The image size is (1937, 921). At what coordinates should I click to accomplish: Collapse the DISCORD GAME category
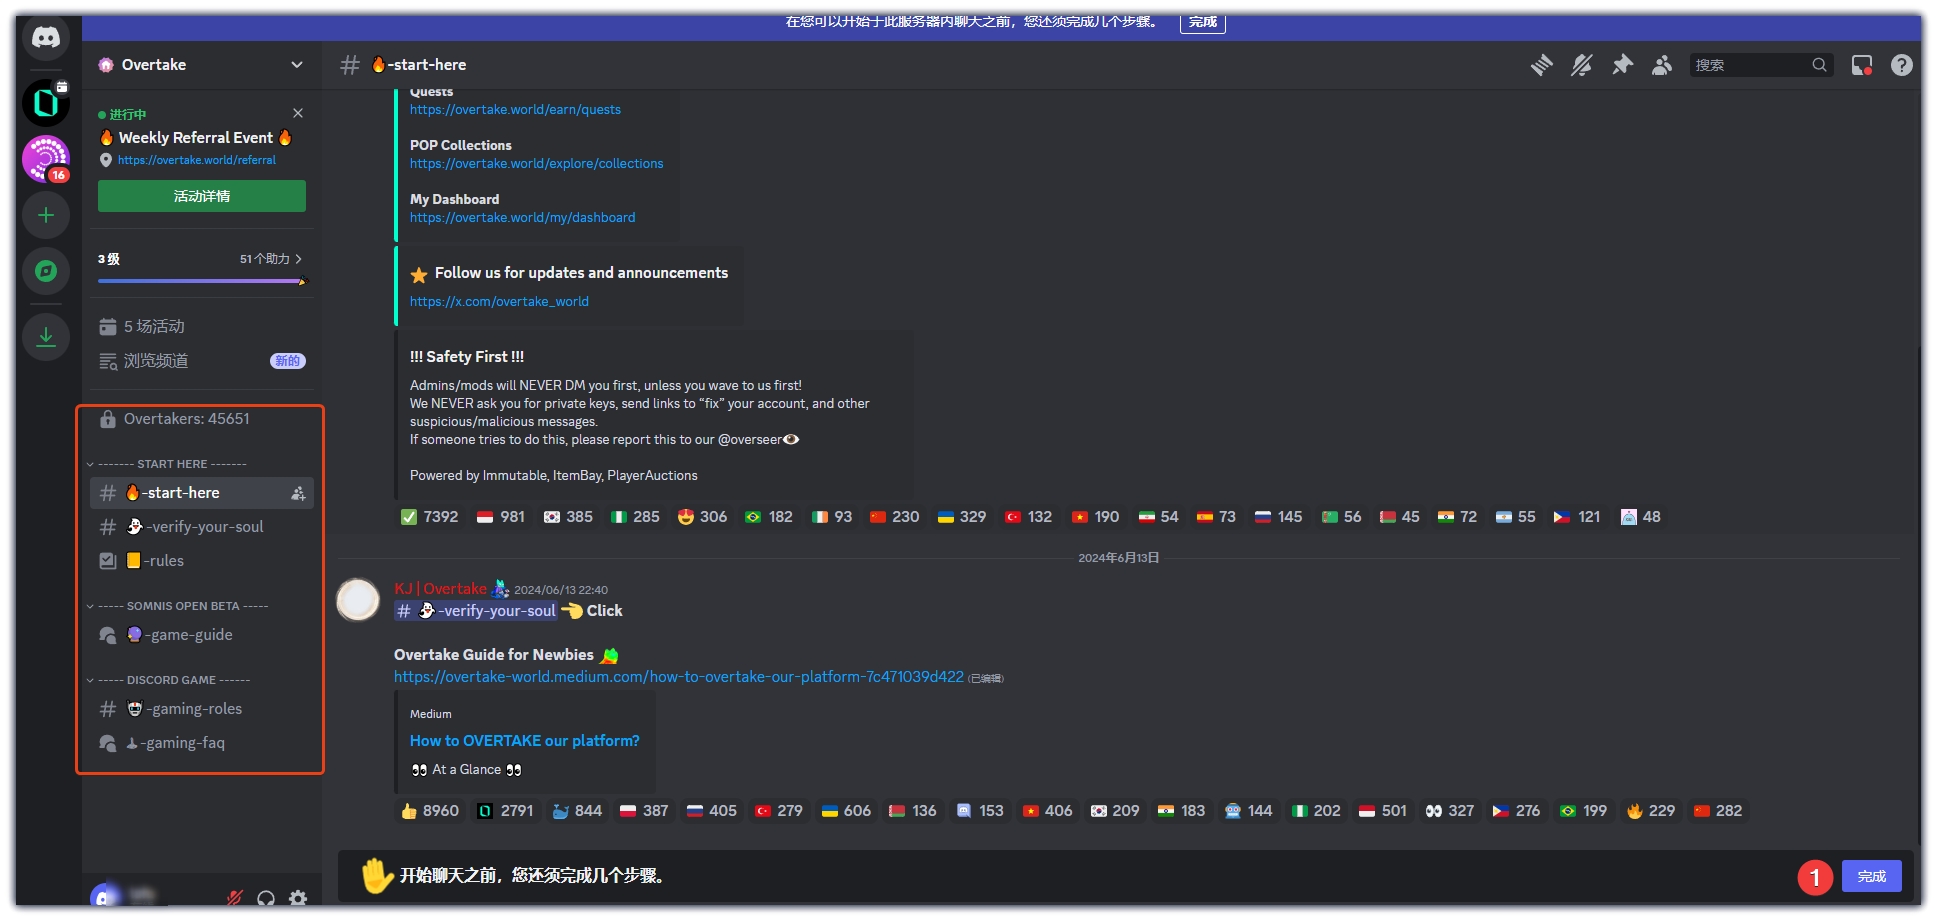point(171,680)
